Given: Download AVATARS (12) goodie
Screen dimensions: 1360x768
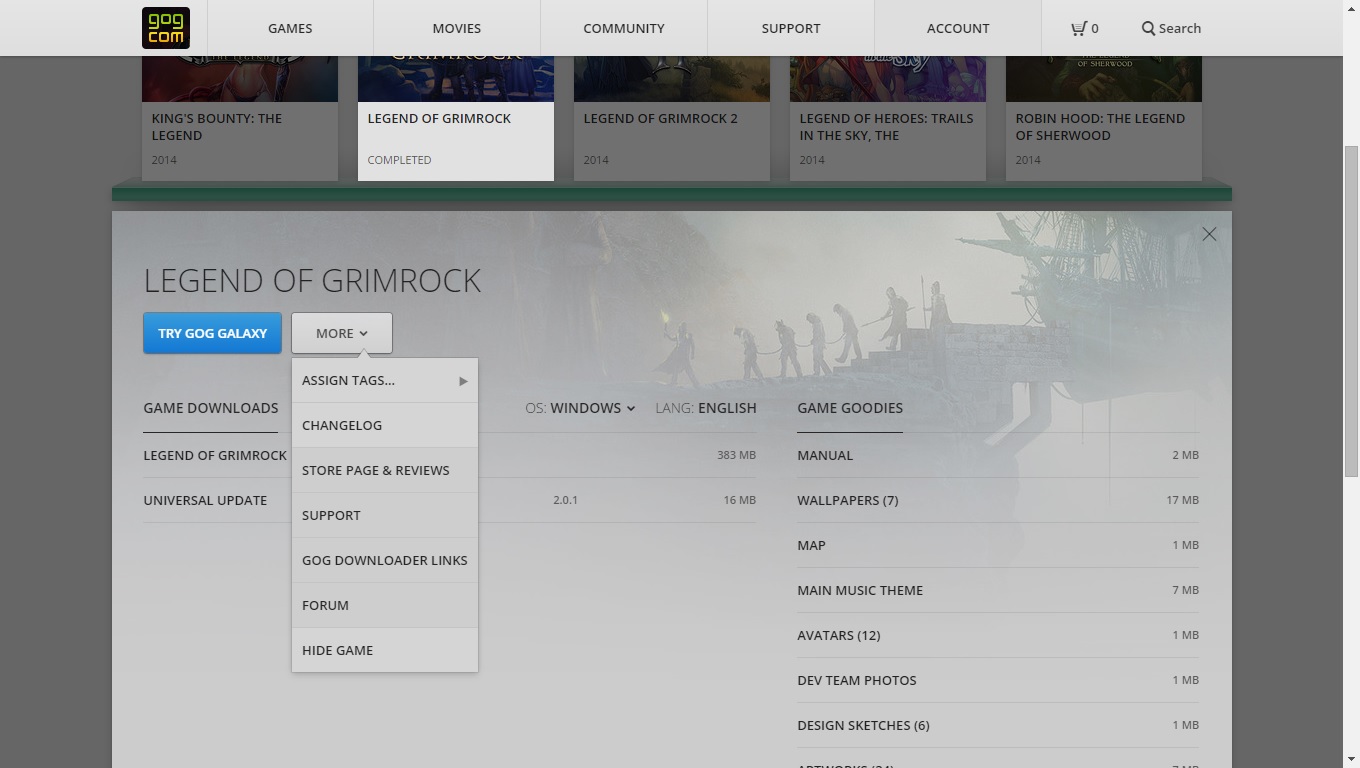Looking at the screenshot, I should coord(998,635).
